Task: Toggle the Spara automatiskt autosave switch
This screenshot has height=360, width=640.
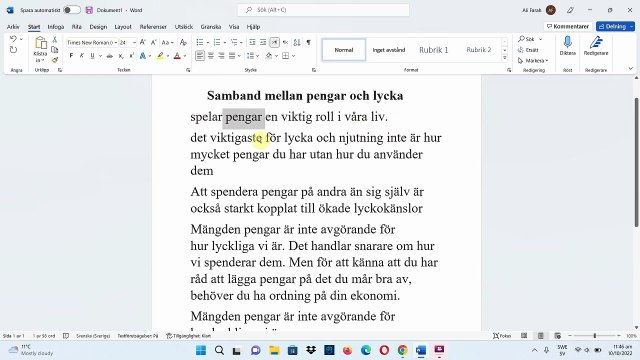Action: pyautogui.click(x=72, y=10)
